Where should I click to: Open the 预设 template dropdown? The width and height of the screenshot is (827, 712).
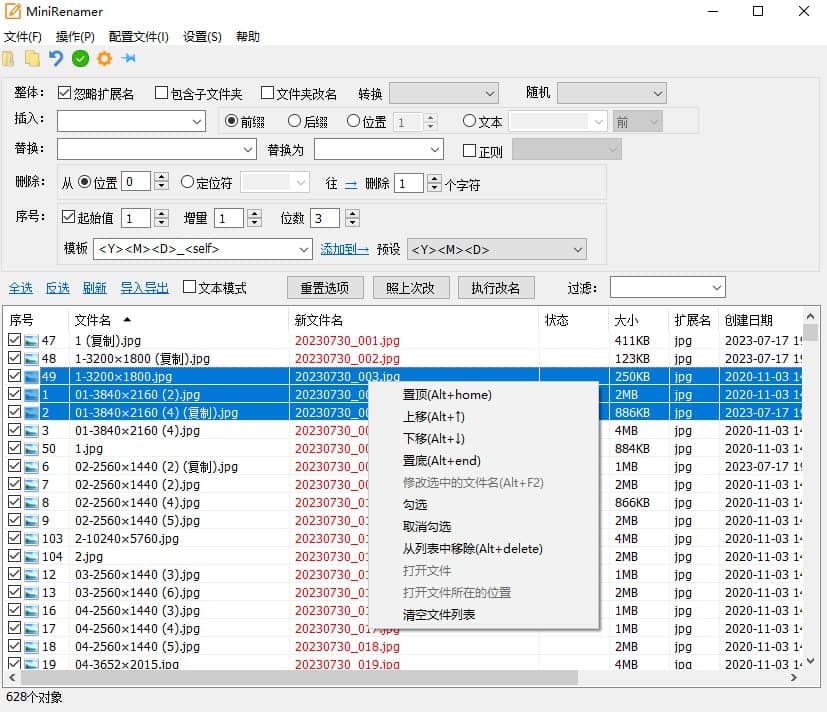point(496,249)
